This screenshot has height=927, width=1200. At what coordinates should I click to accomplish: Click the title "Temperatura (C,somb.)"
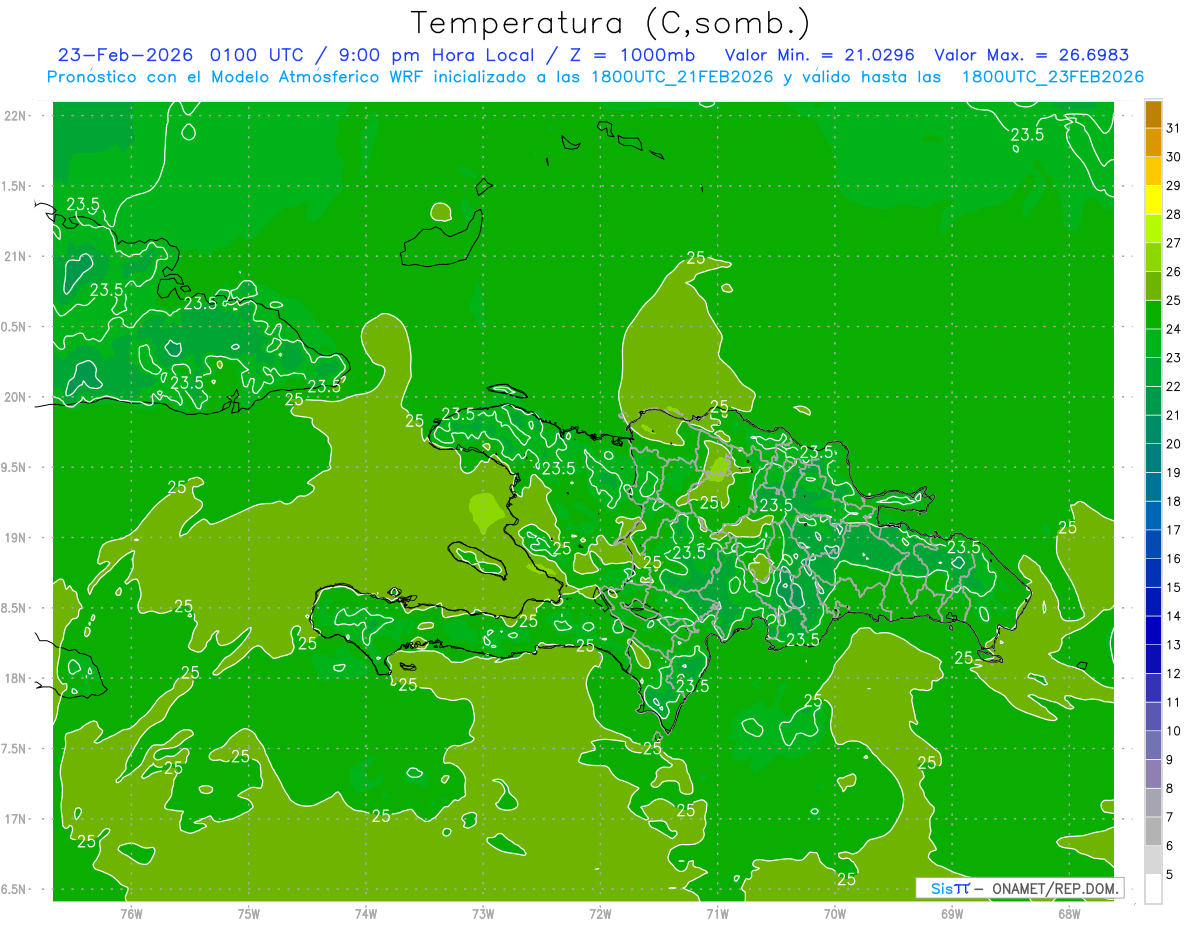[611, 22]
